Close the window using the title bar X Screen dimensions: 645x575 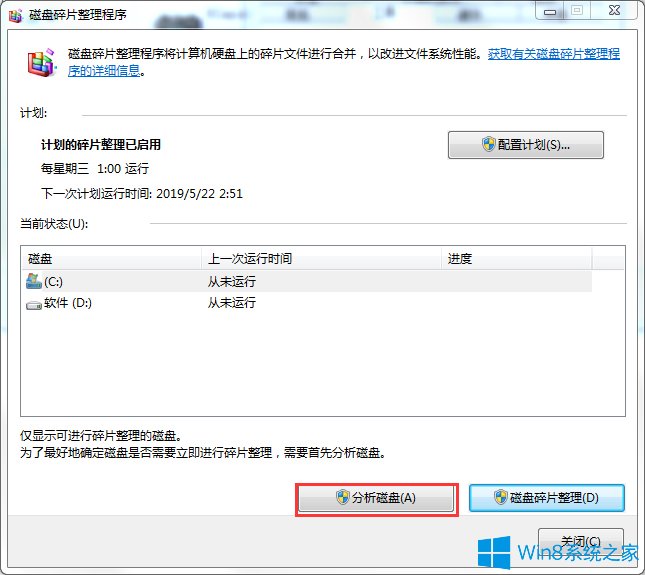[x=614, y=10]
